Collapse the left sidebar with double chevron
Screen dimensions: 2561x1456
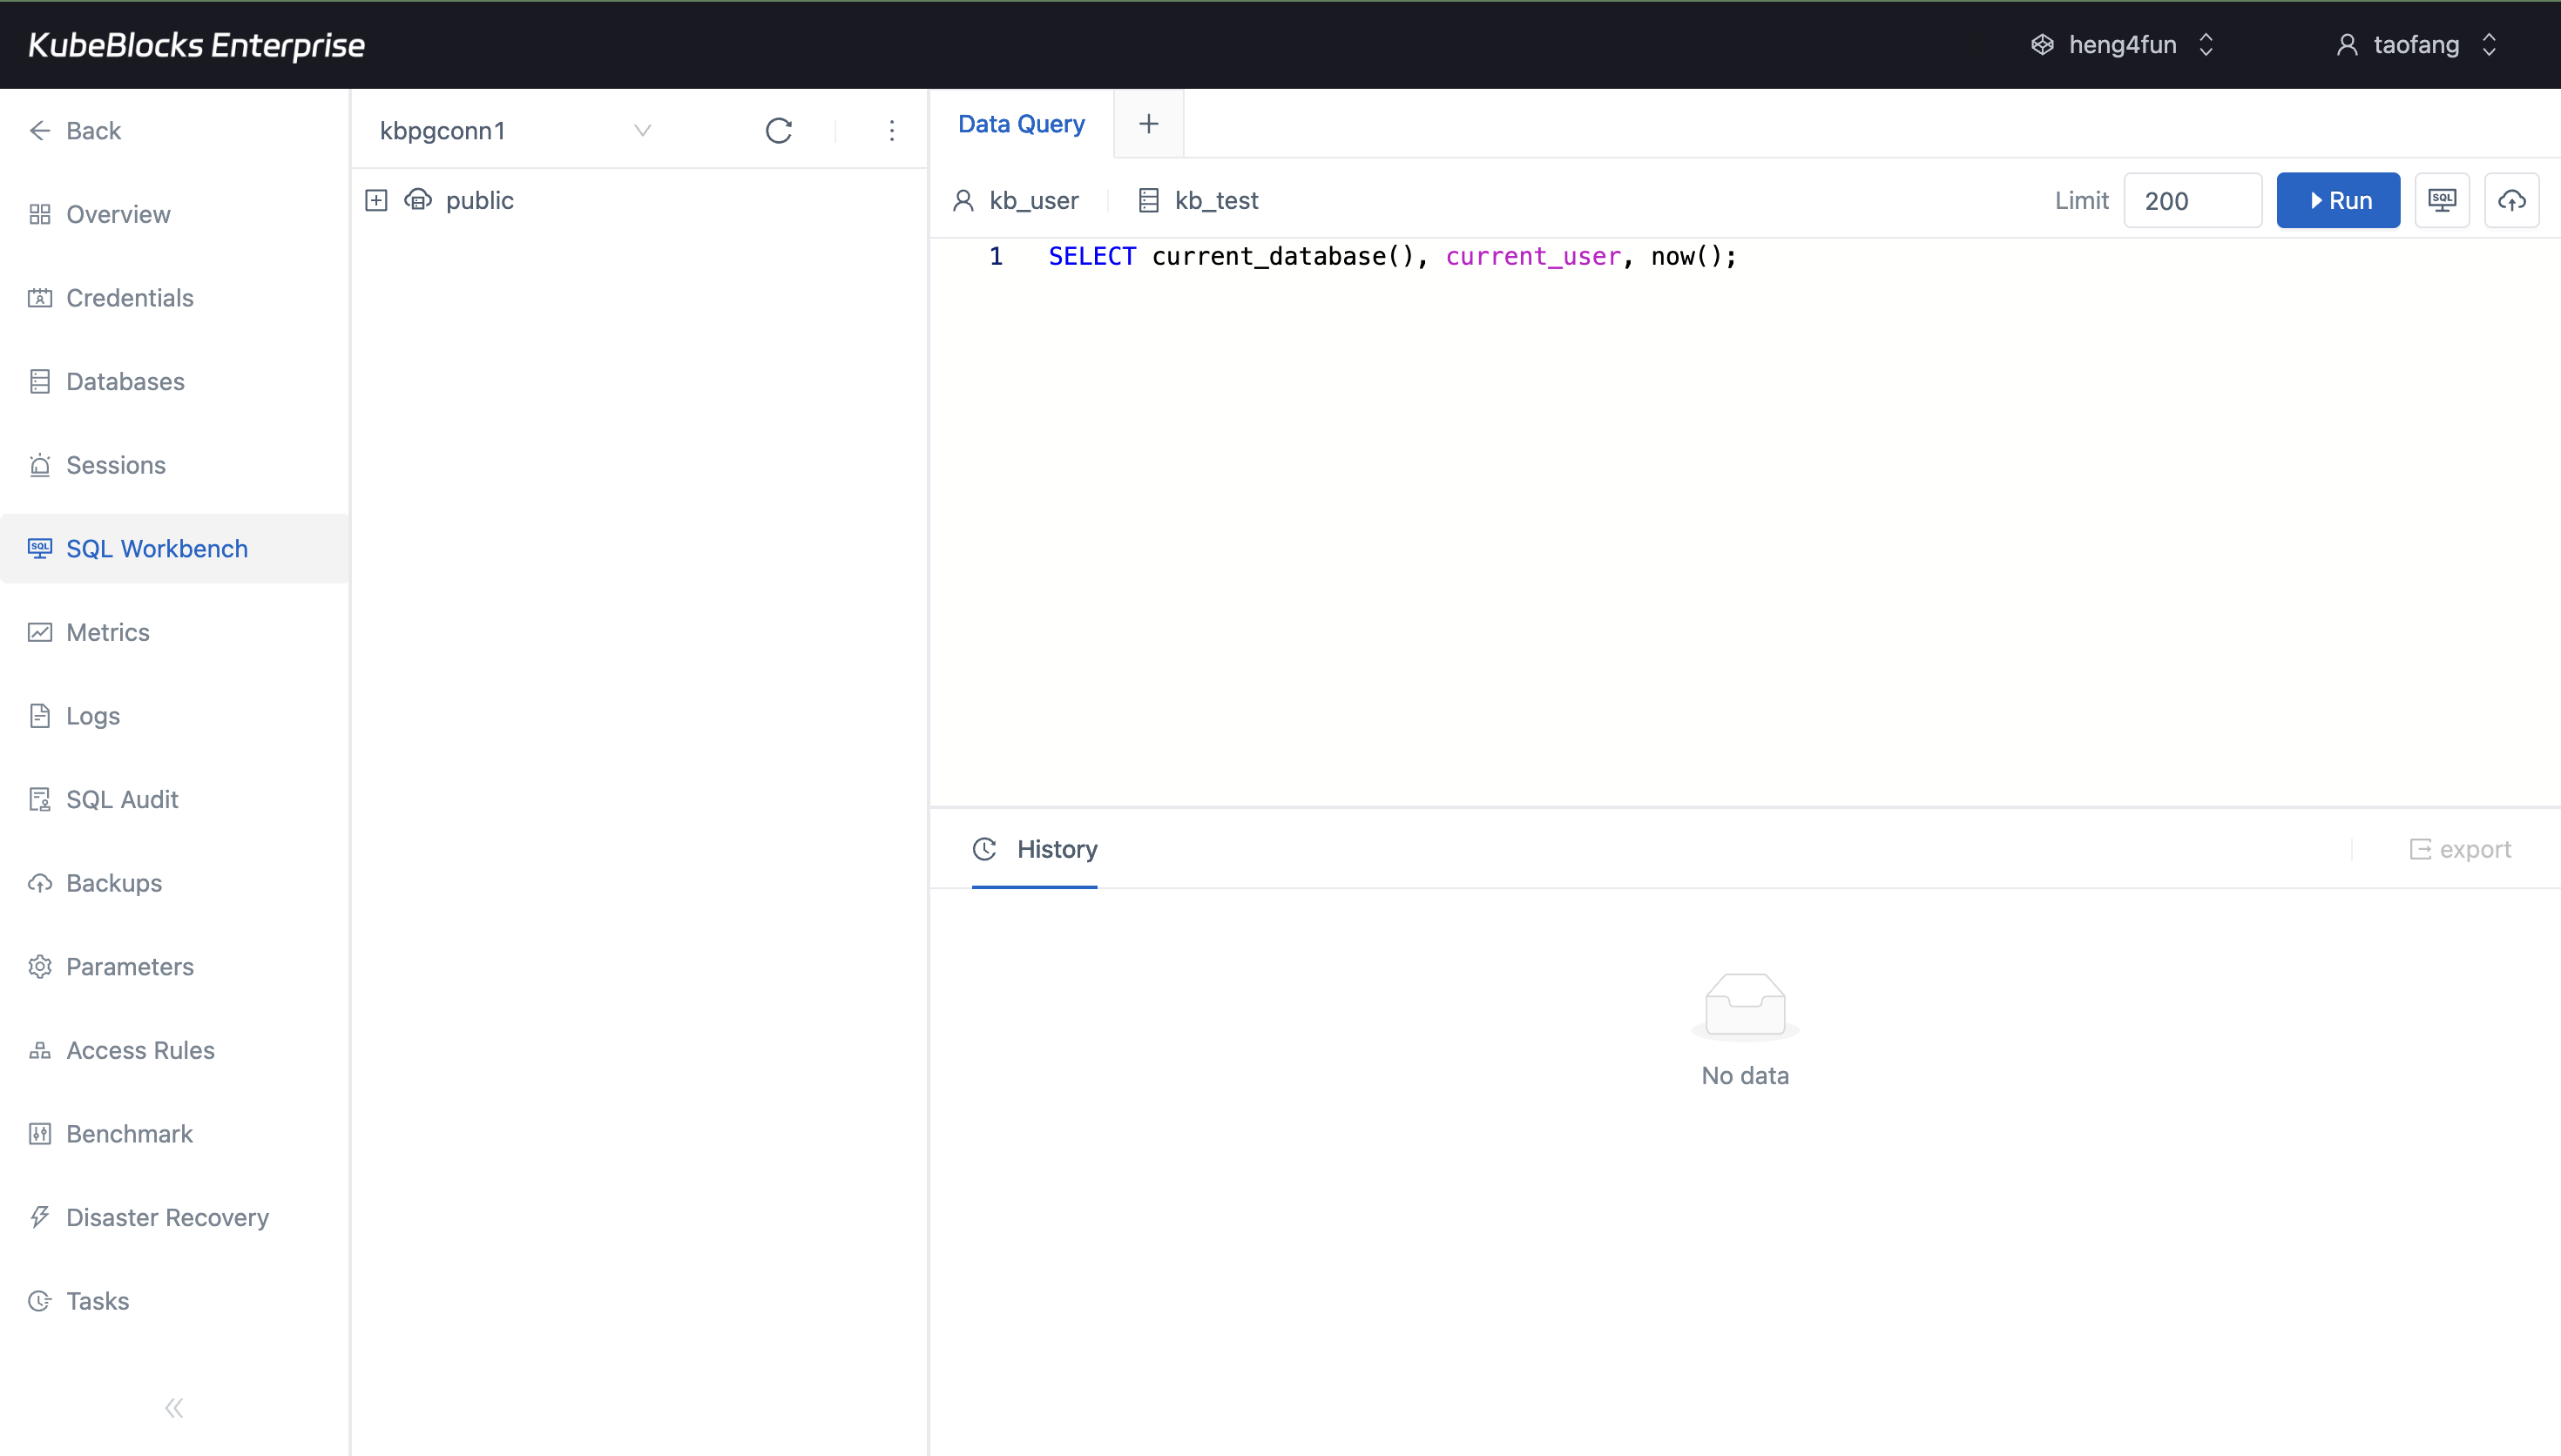coord(174,1407)
